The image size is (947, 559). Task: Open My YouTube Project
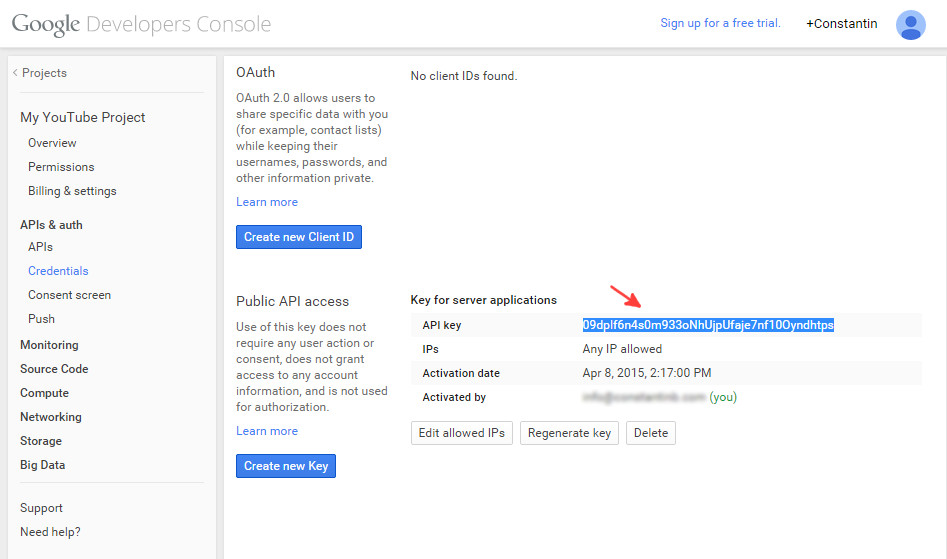[83, 117]
